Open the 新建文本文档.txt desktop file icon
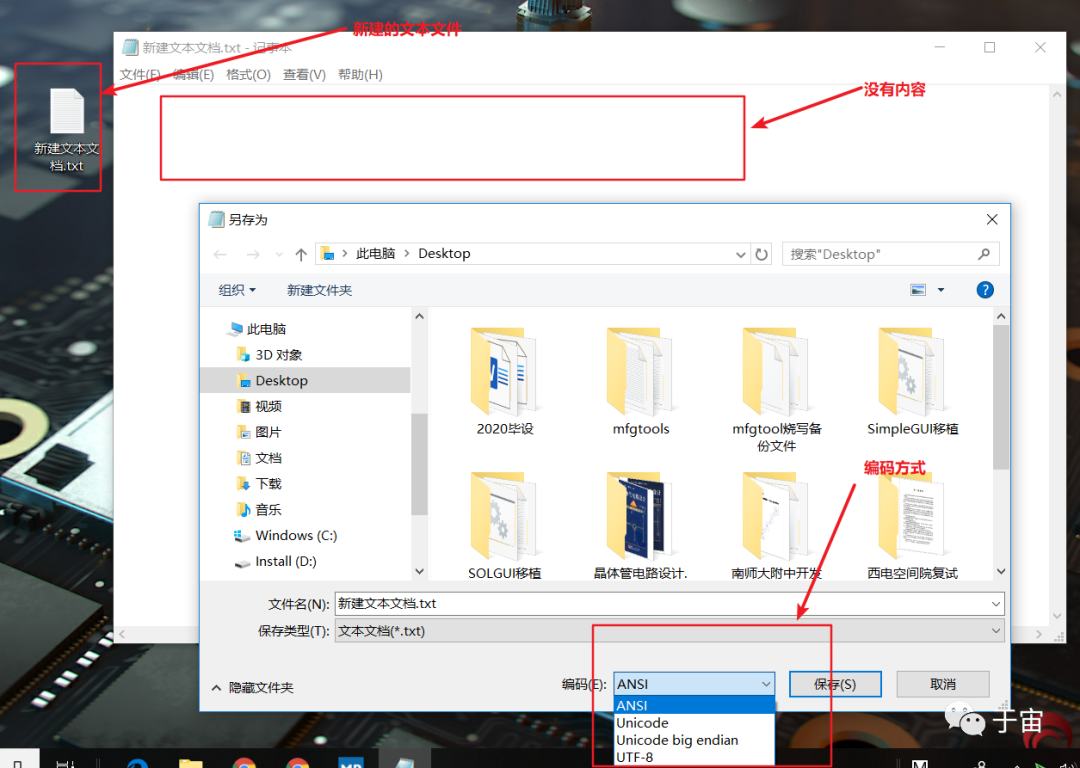This screenshot has width=1080, height=768. [66, 129]
